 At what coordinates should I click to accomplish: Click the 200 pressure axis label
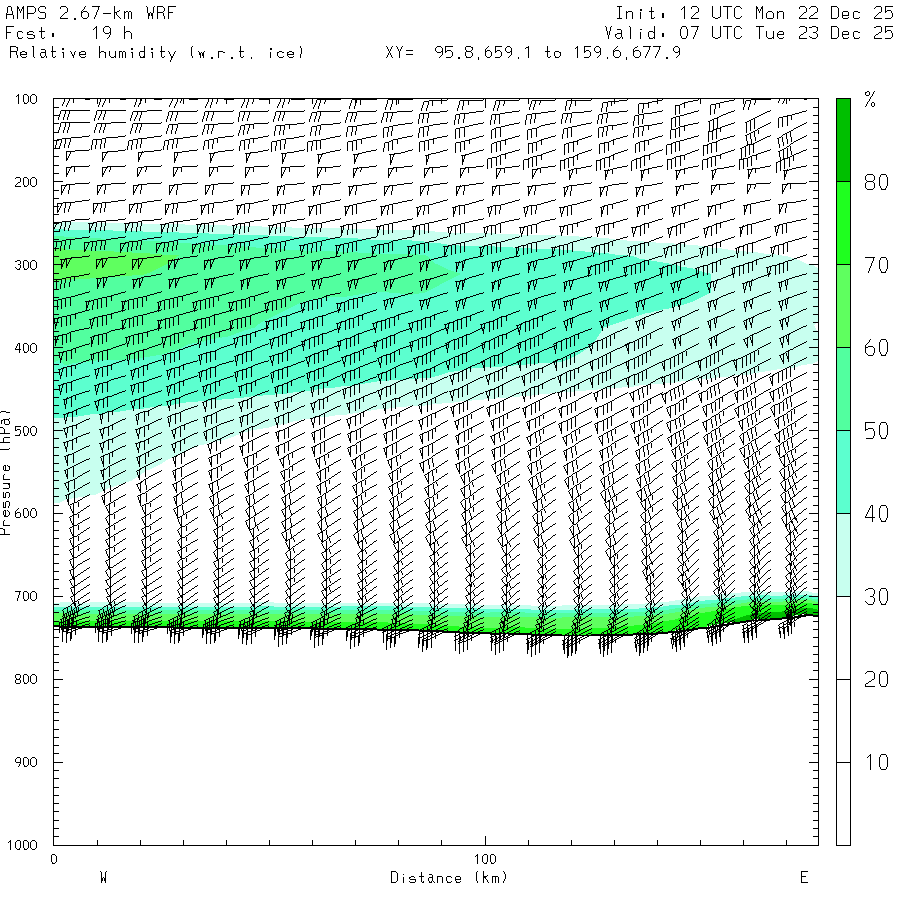[x=26, y=183]
